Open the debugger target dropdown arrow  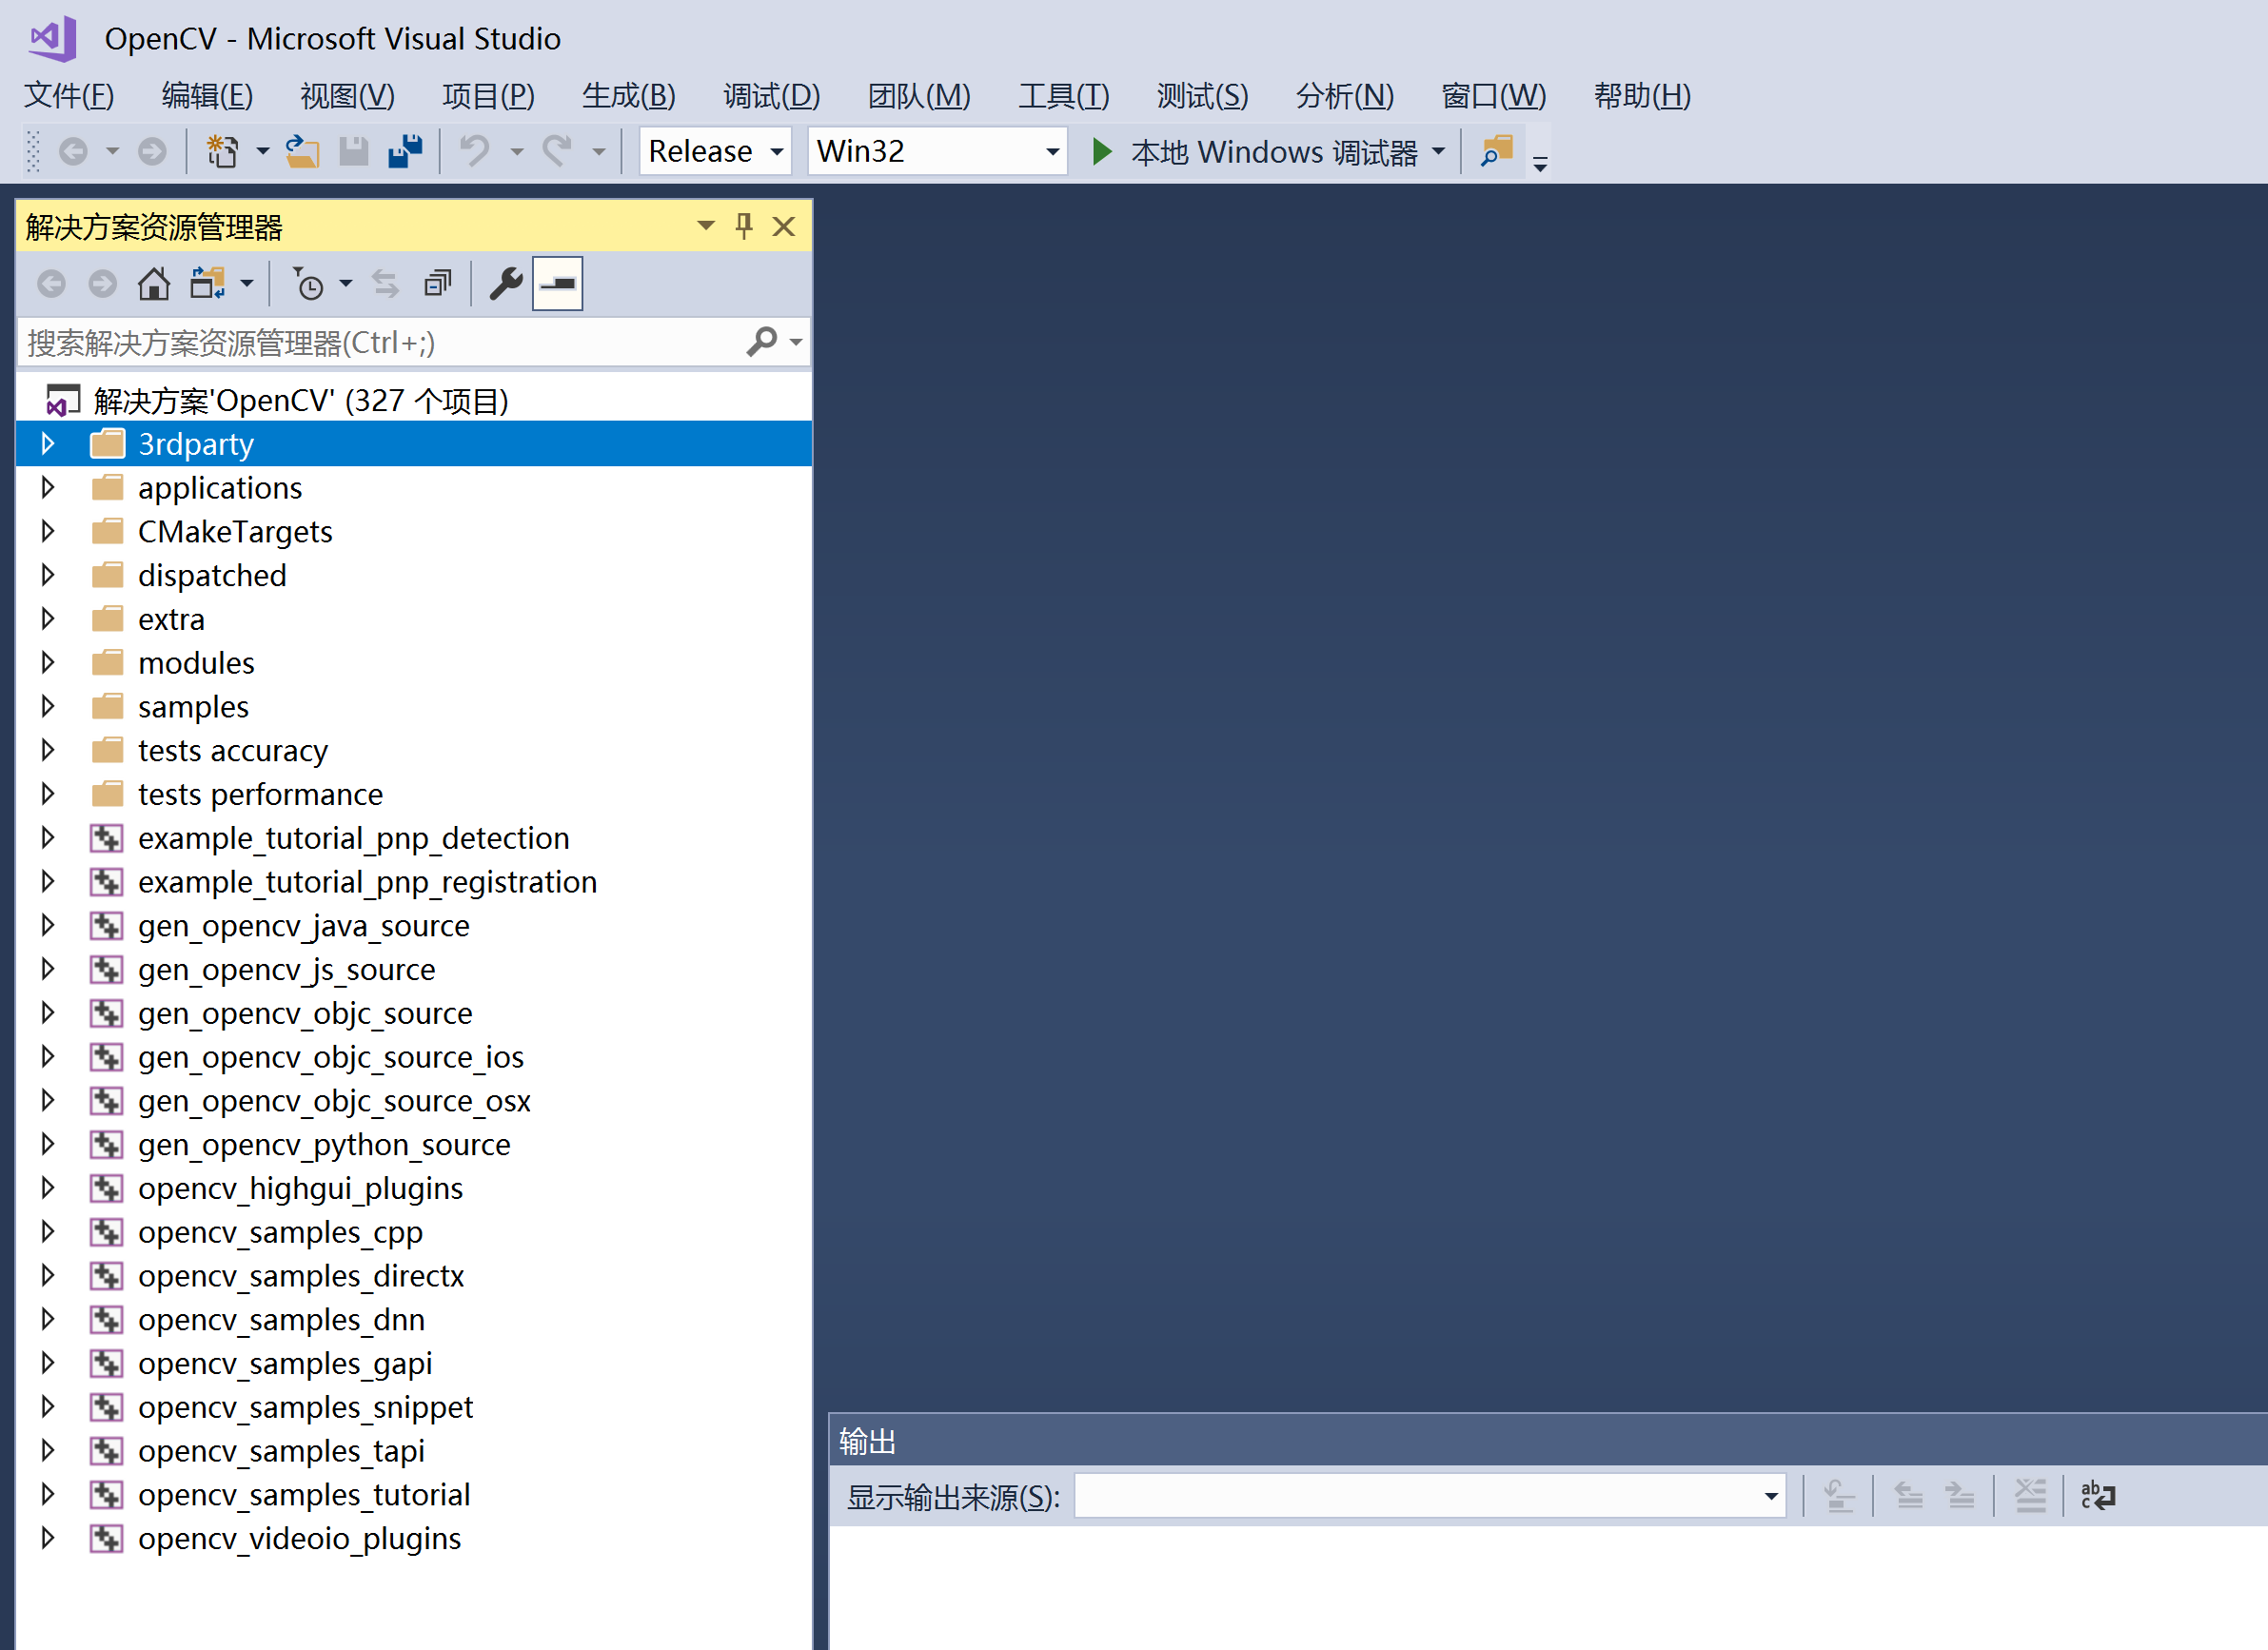[1439, 152]
